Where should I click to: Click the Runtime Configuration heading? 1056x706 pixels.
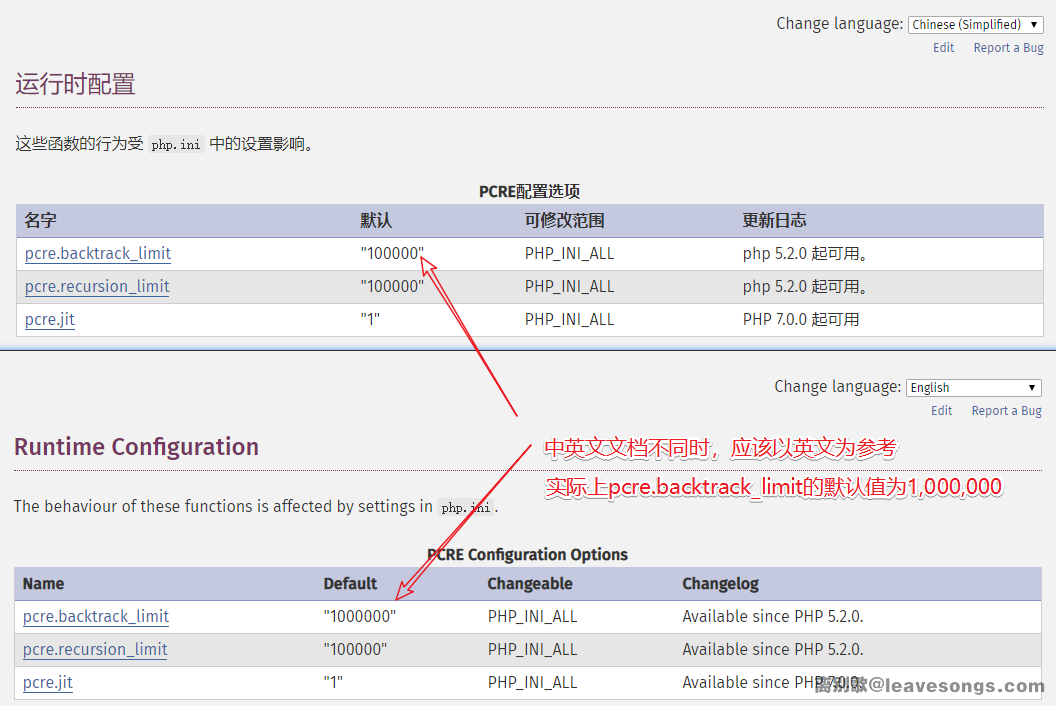tap(136, 447)
